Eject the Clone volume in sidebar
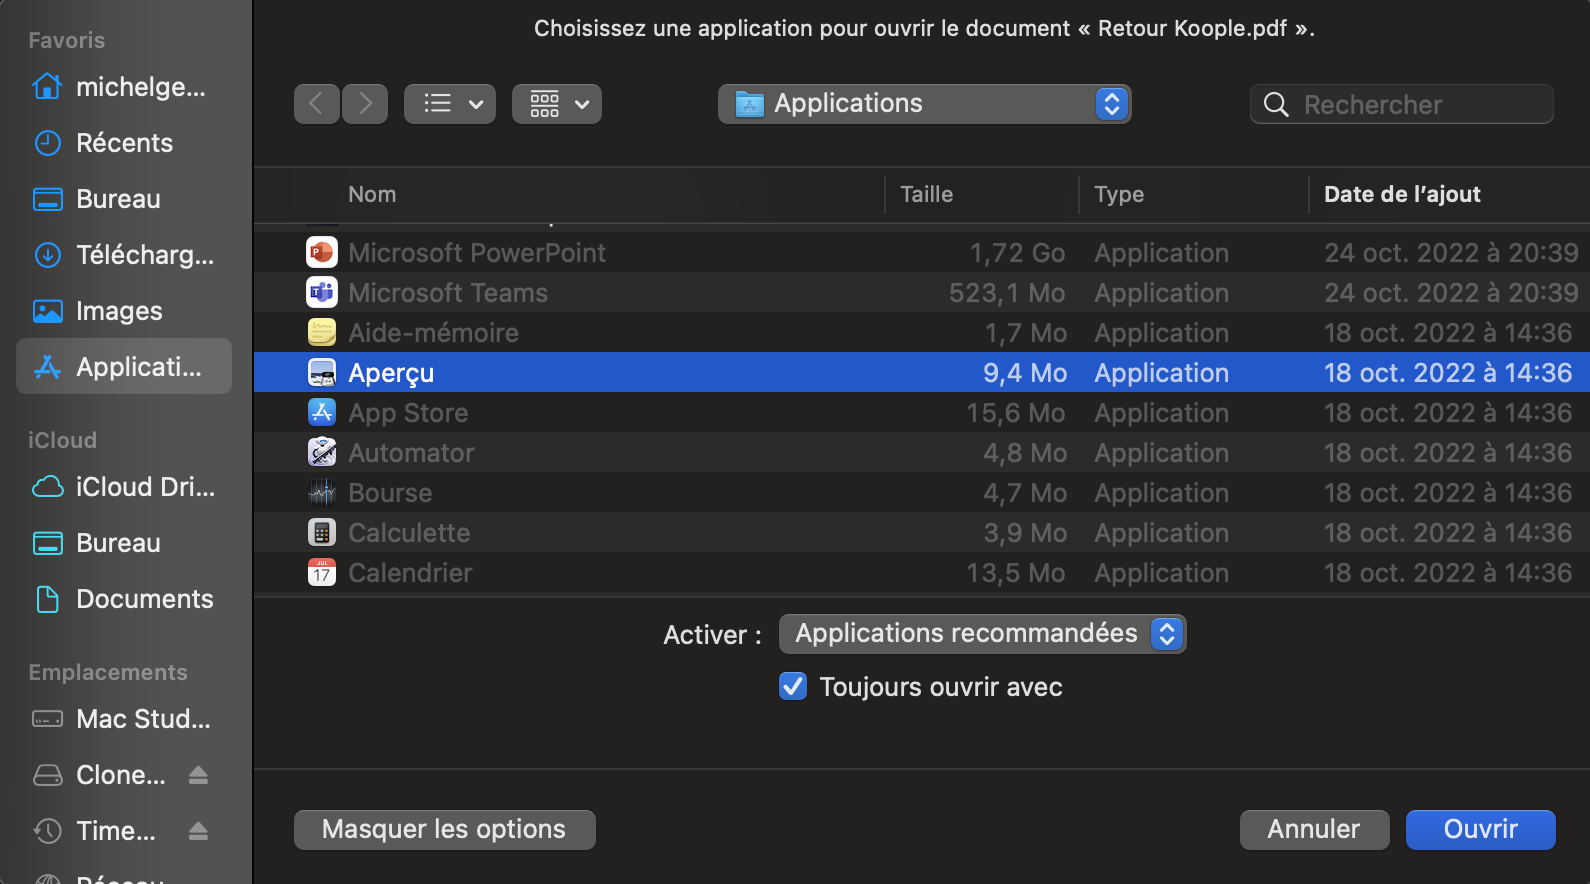This screenshot has height=884, width=1590. [x=198, y=775]
